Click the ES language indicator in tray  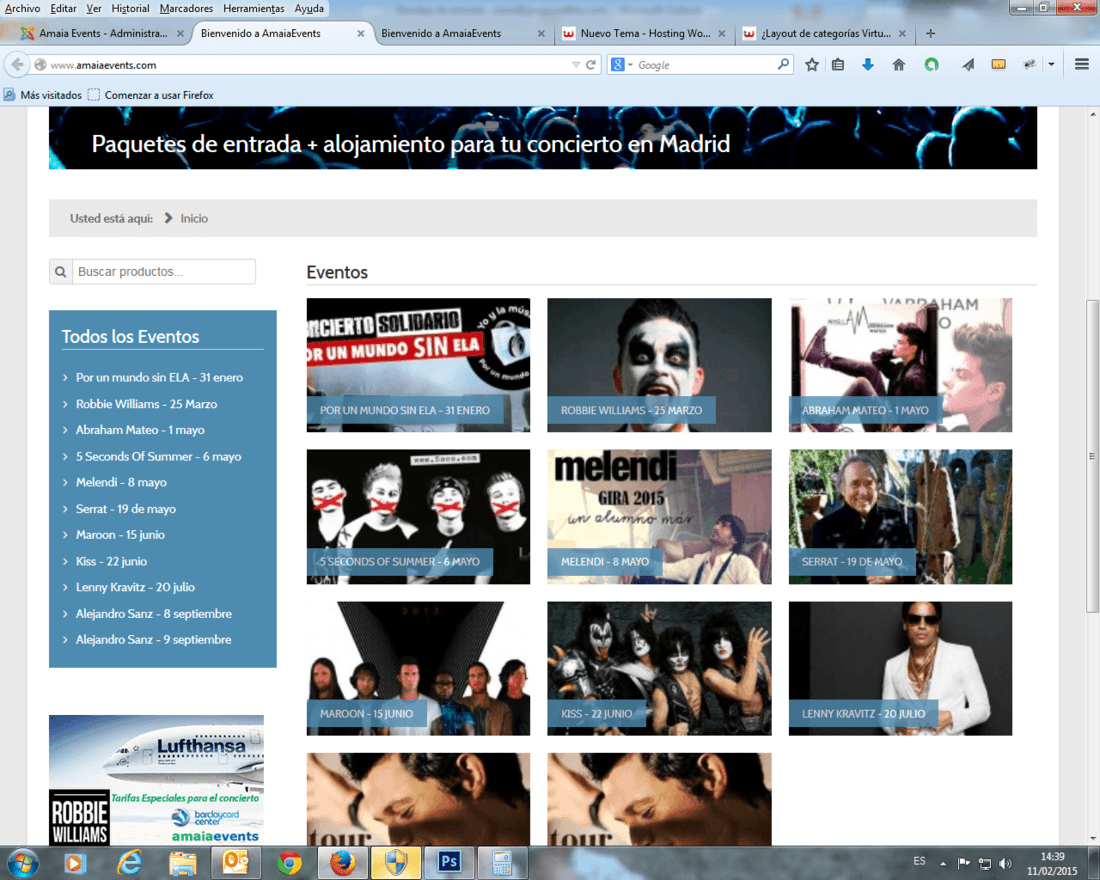pos(919,861)
